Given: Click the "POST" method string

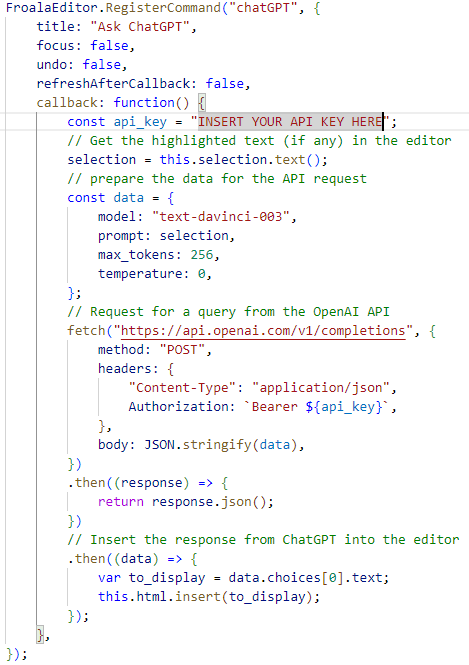Looking at the screenshot, I should 182,350.
